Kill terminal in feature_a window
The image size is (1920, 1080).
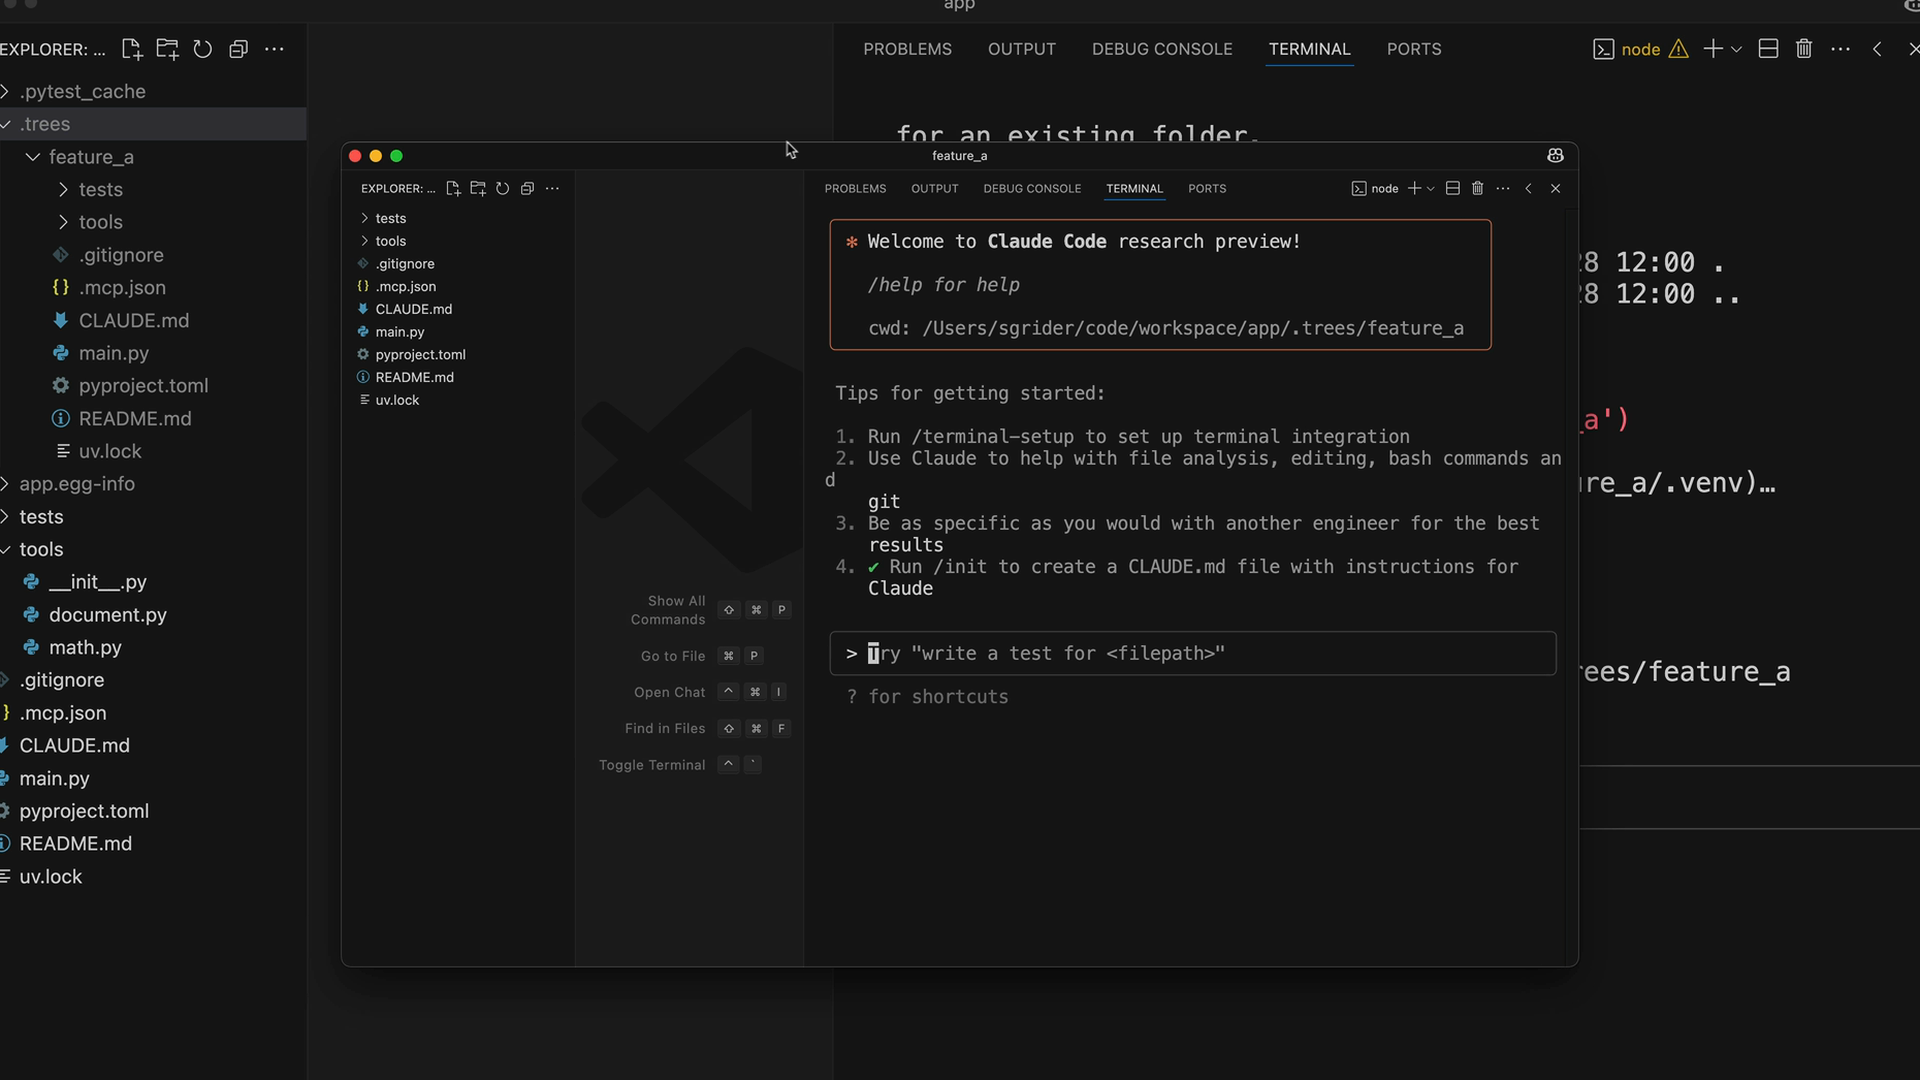(1478, 188)
